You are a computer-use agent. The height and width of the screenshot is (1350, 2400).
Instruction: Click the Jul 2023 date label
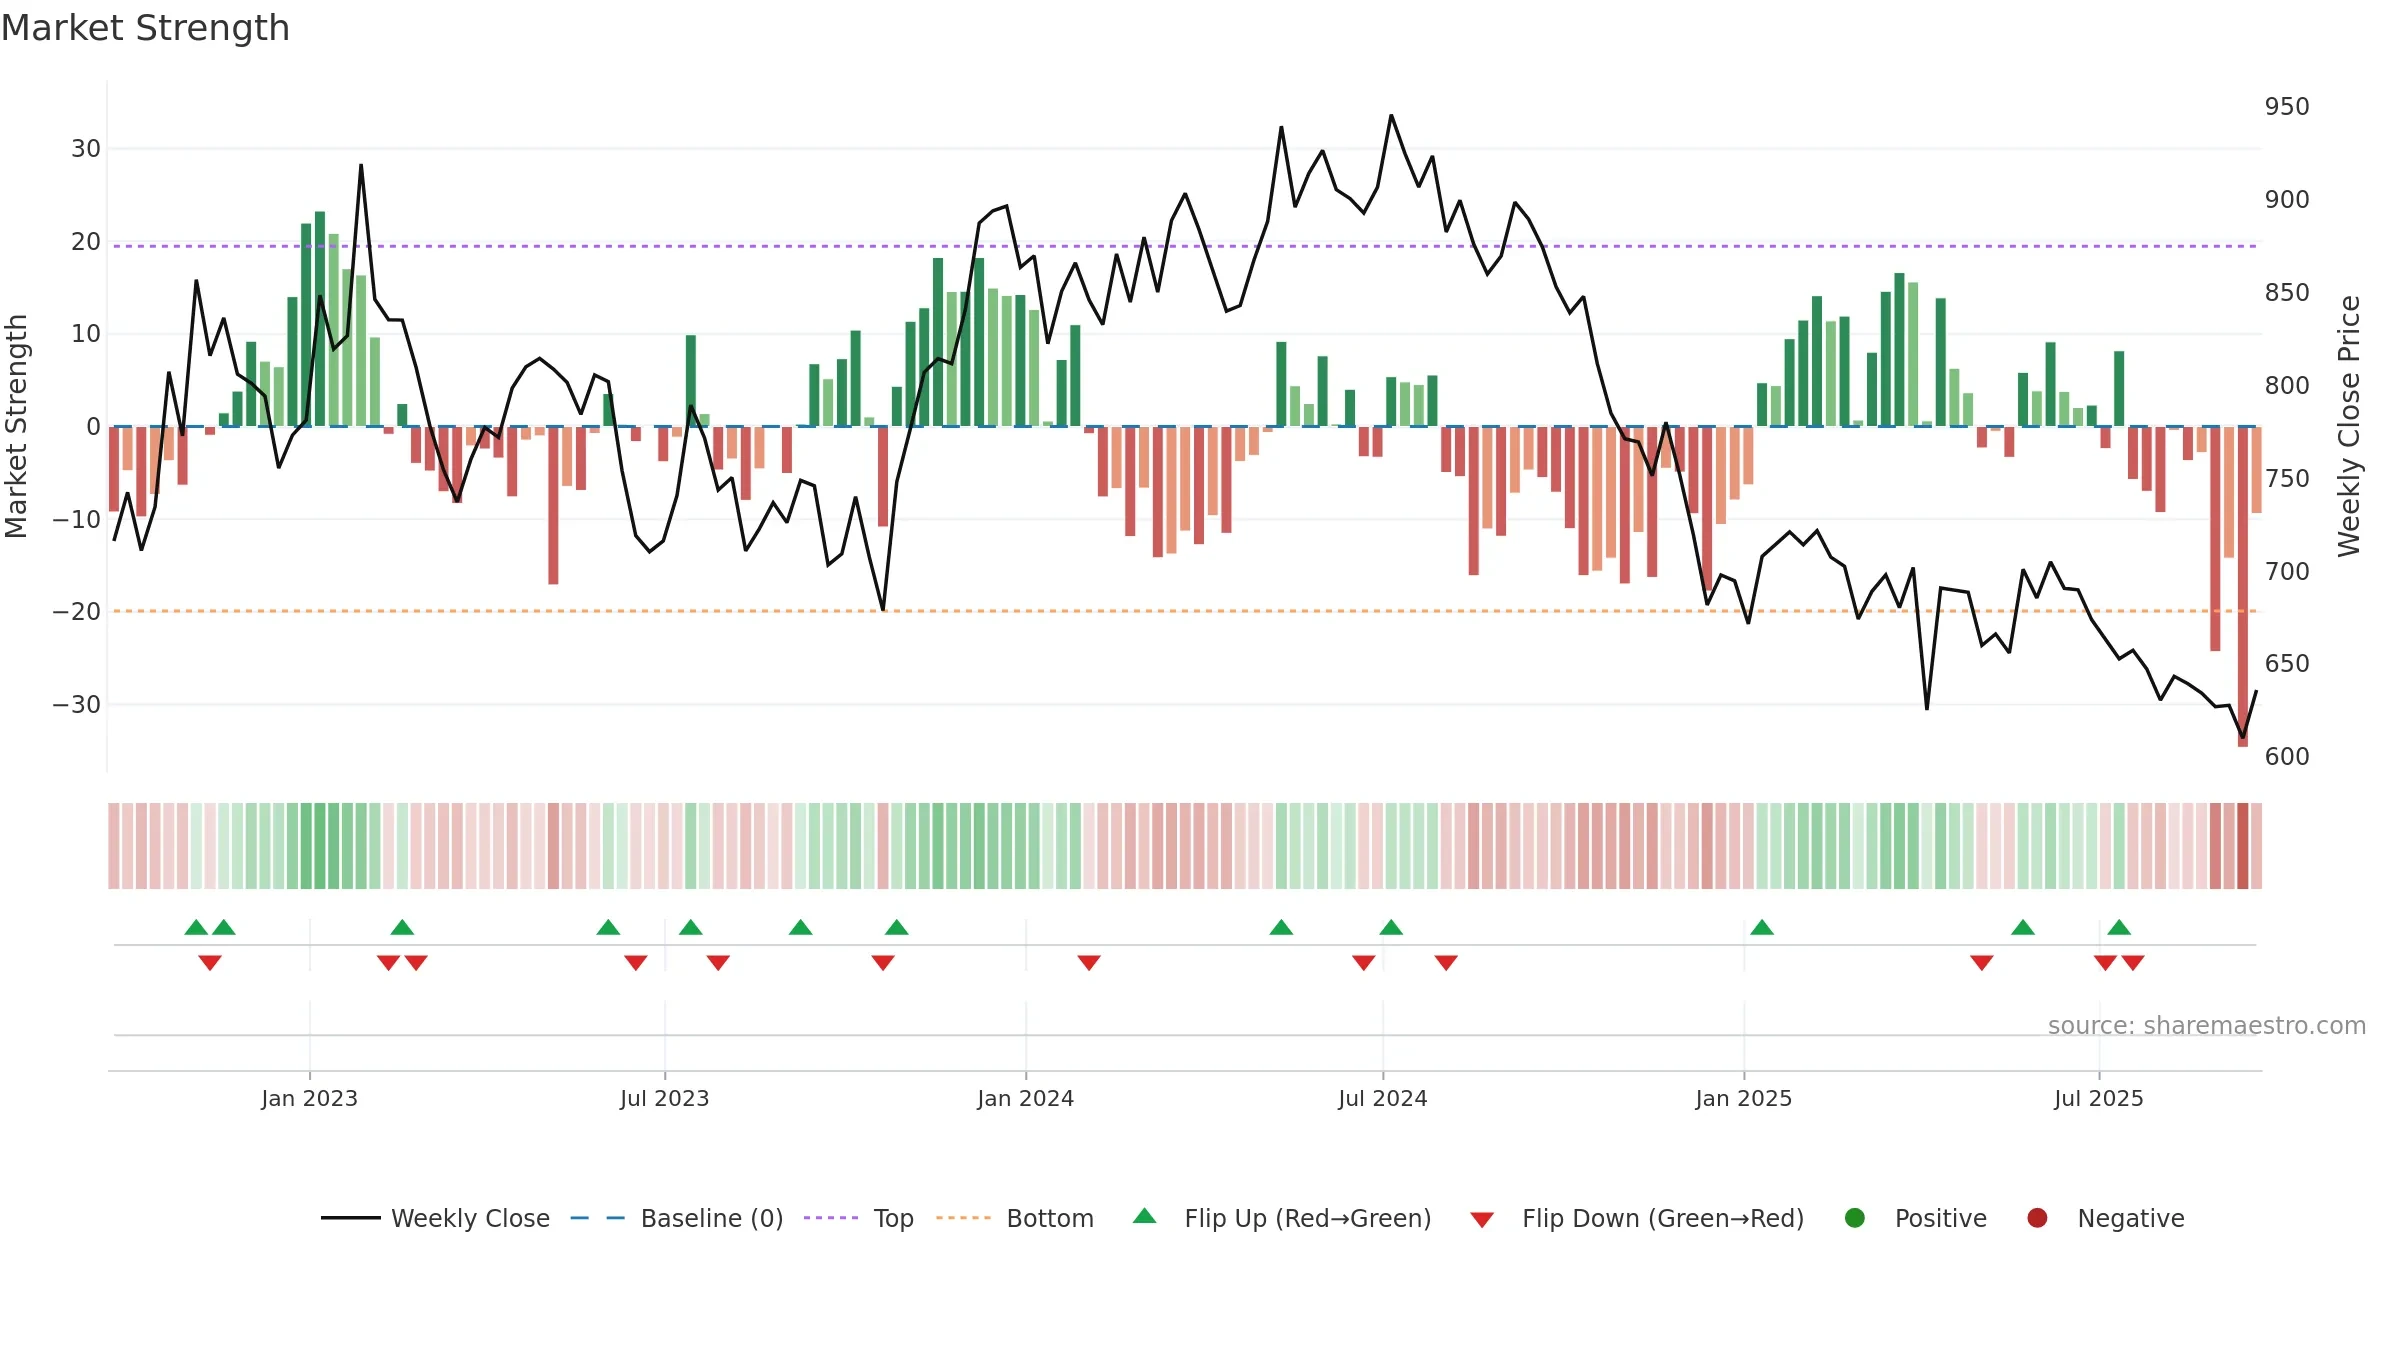664,1098
